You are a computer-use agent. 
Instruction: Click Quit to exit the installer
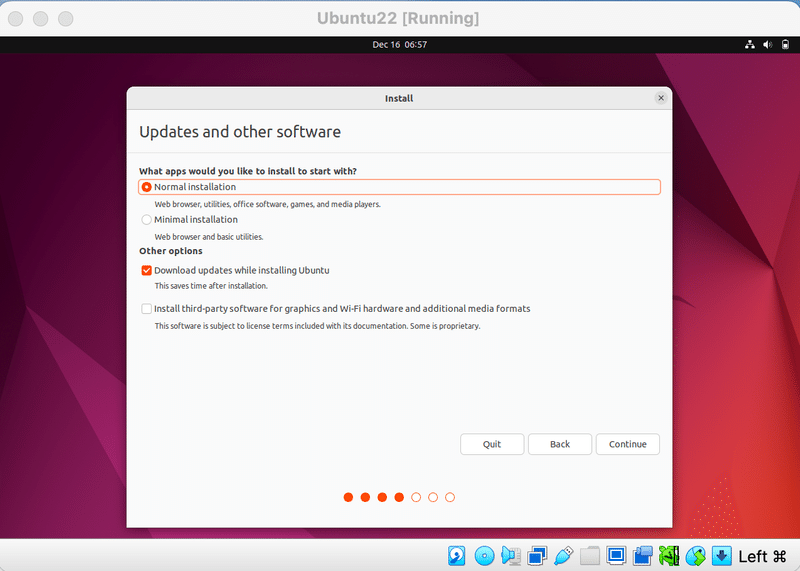[x=492, y=444]
